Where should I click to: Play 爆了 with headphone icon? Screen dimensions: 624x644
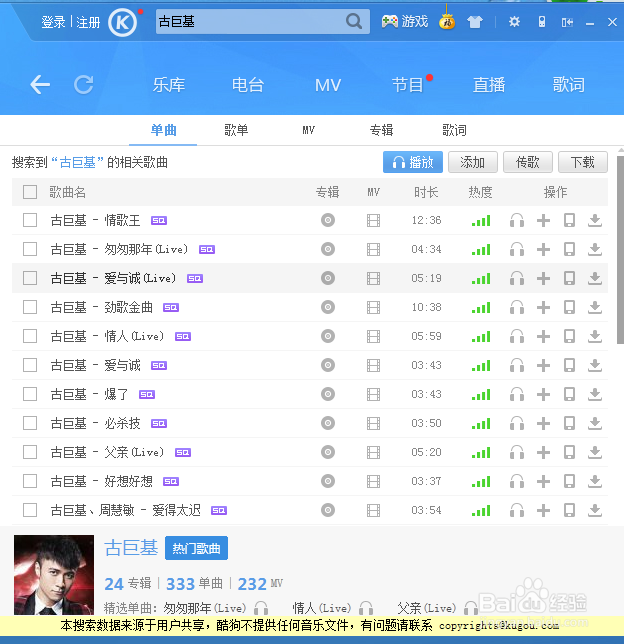pos(517,394)
